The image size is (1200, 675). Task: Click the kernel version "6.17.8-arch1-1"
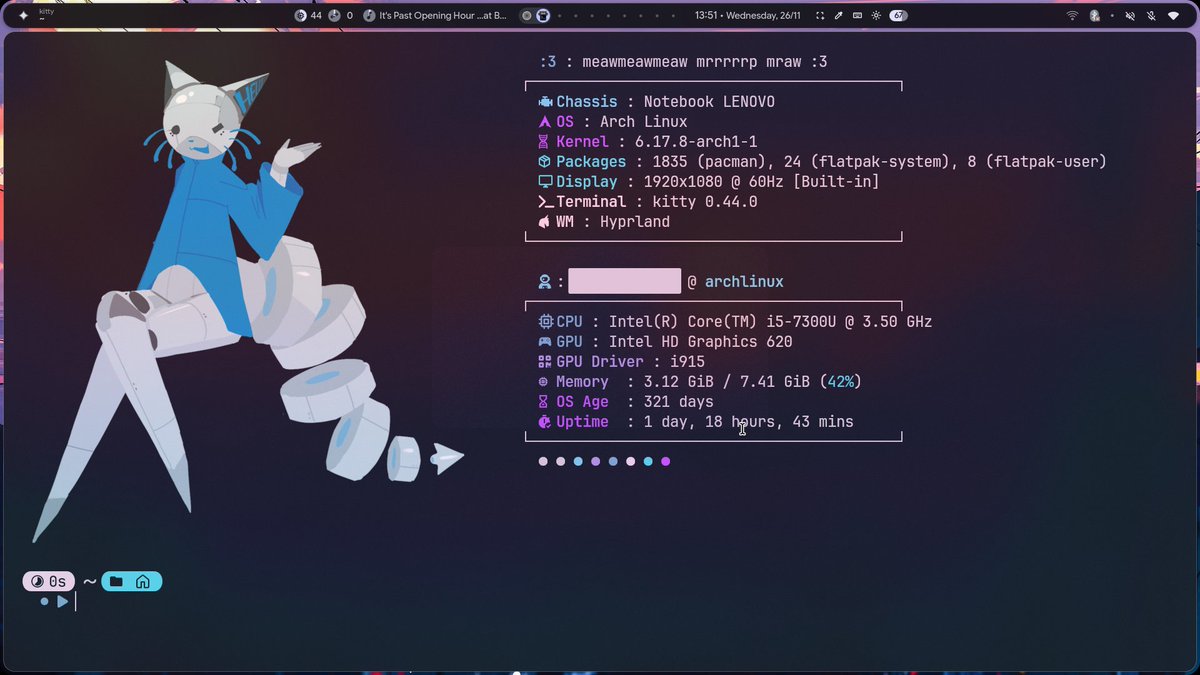[696, 142]
